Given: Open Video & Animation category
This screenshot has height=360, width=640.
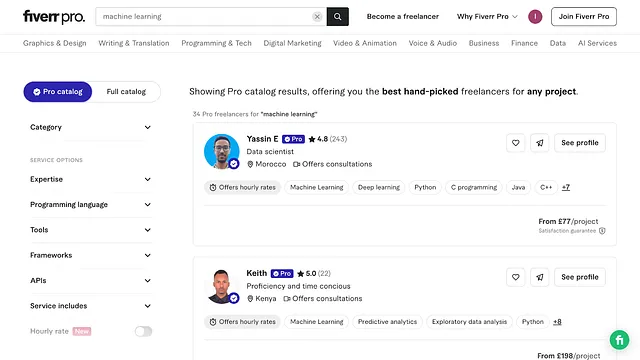Looking at the screenshot, I should point(365,43).
